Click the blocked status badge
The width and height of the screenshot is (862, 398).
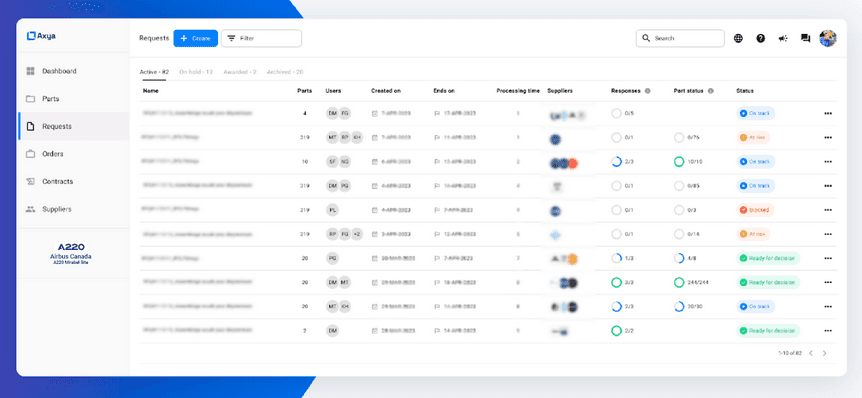click(x=755, y=210)
